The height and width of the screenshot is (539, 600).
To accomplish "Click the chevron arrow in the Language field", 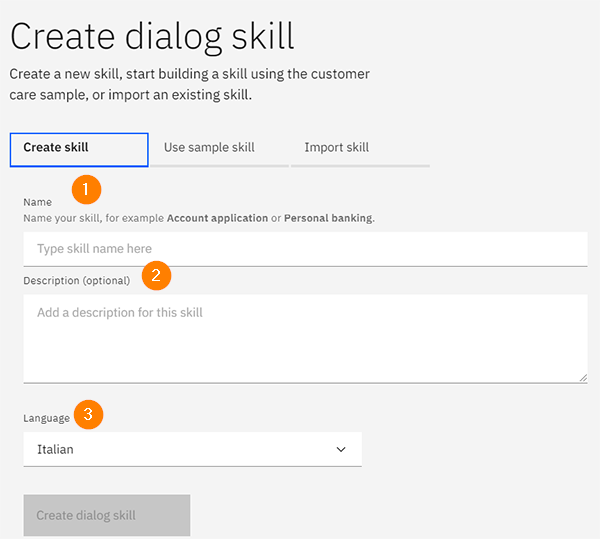I will pos(342,450).
